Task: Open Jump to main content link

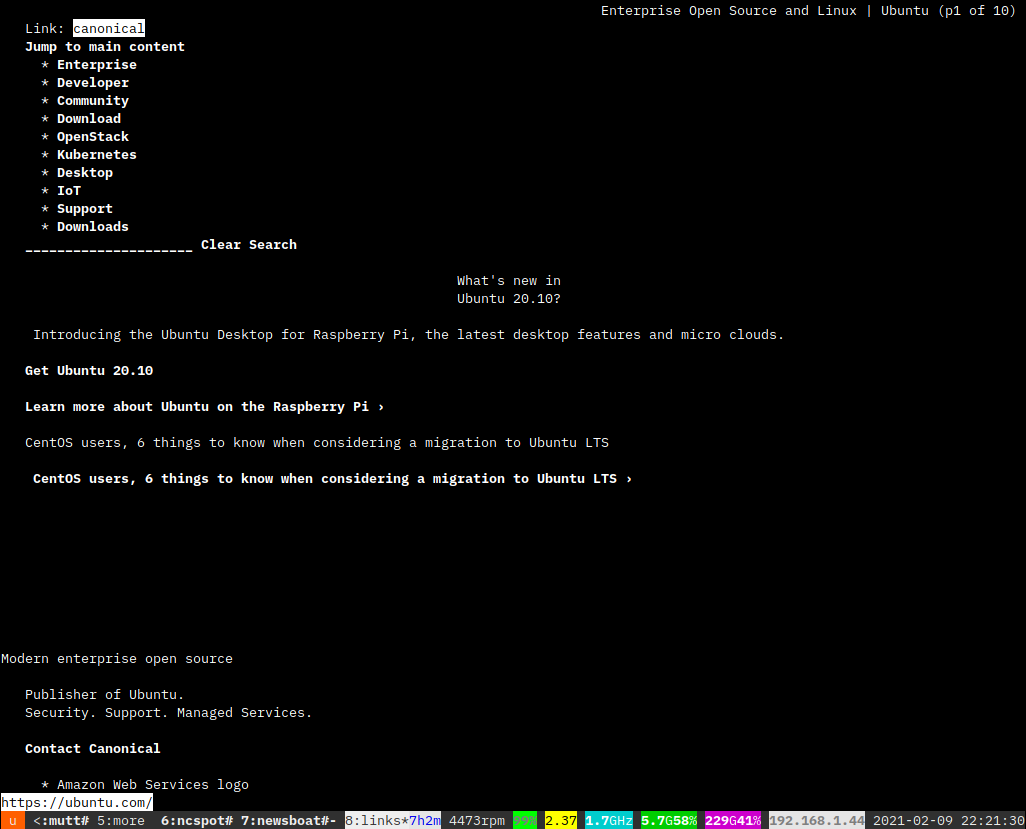Action: click(x=105, y=46)
